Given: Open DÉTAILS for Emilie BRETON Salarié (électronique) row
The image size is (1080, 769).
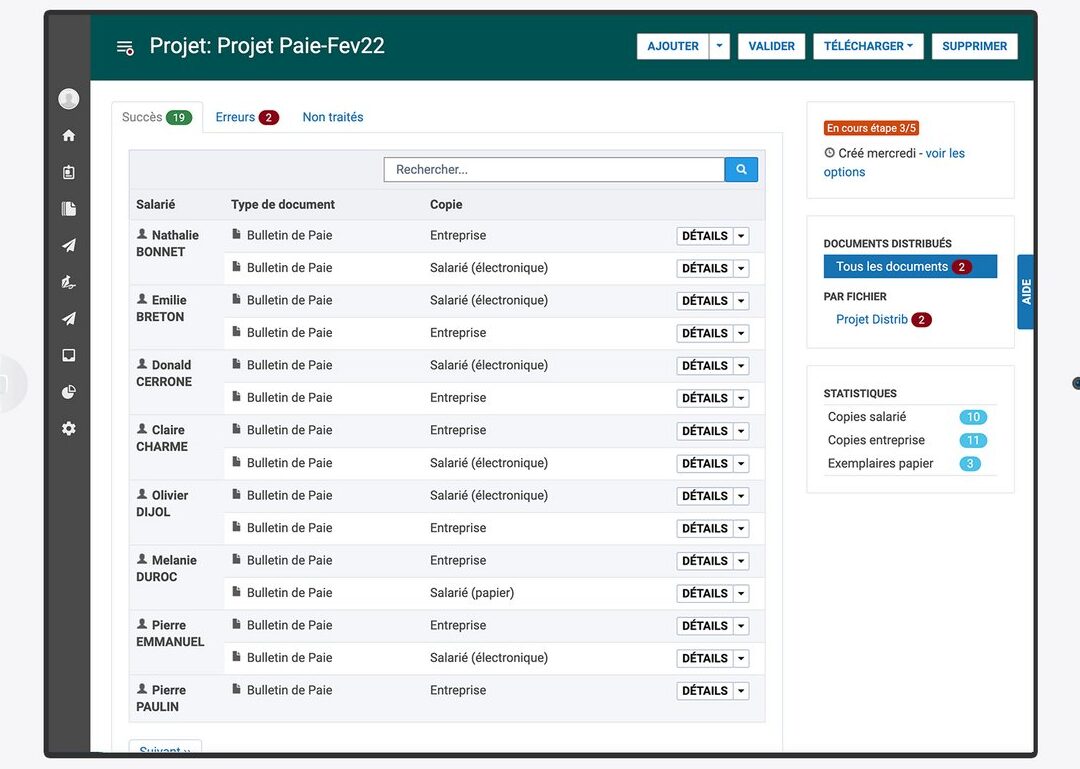Looking at the screenshot, I should 705,301.
